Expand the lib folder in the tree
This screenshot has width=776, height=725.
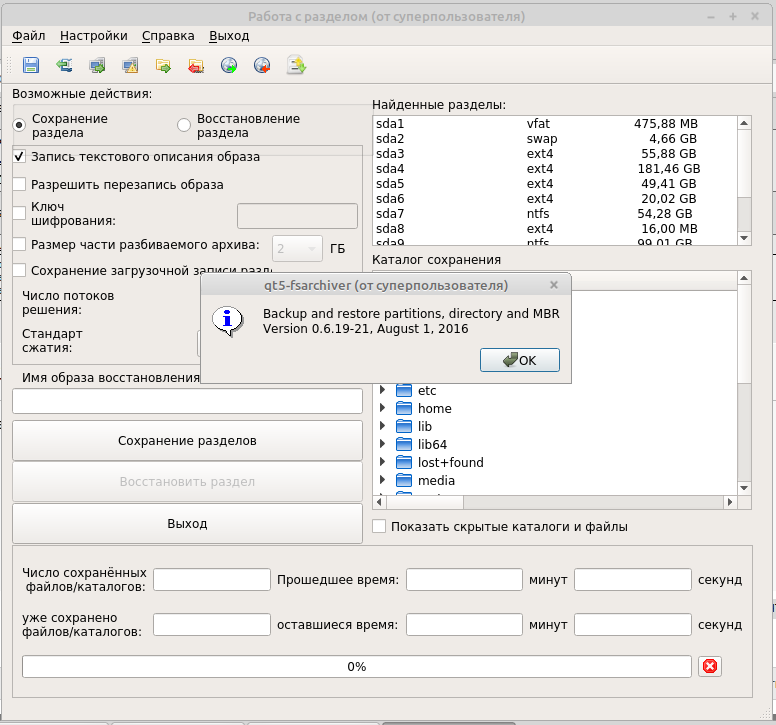click(382, 426)
